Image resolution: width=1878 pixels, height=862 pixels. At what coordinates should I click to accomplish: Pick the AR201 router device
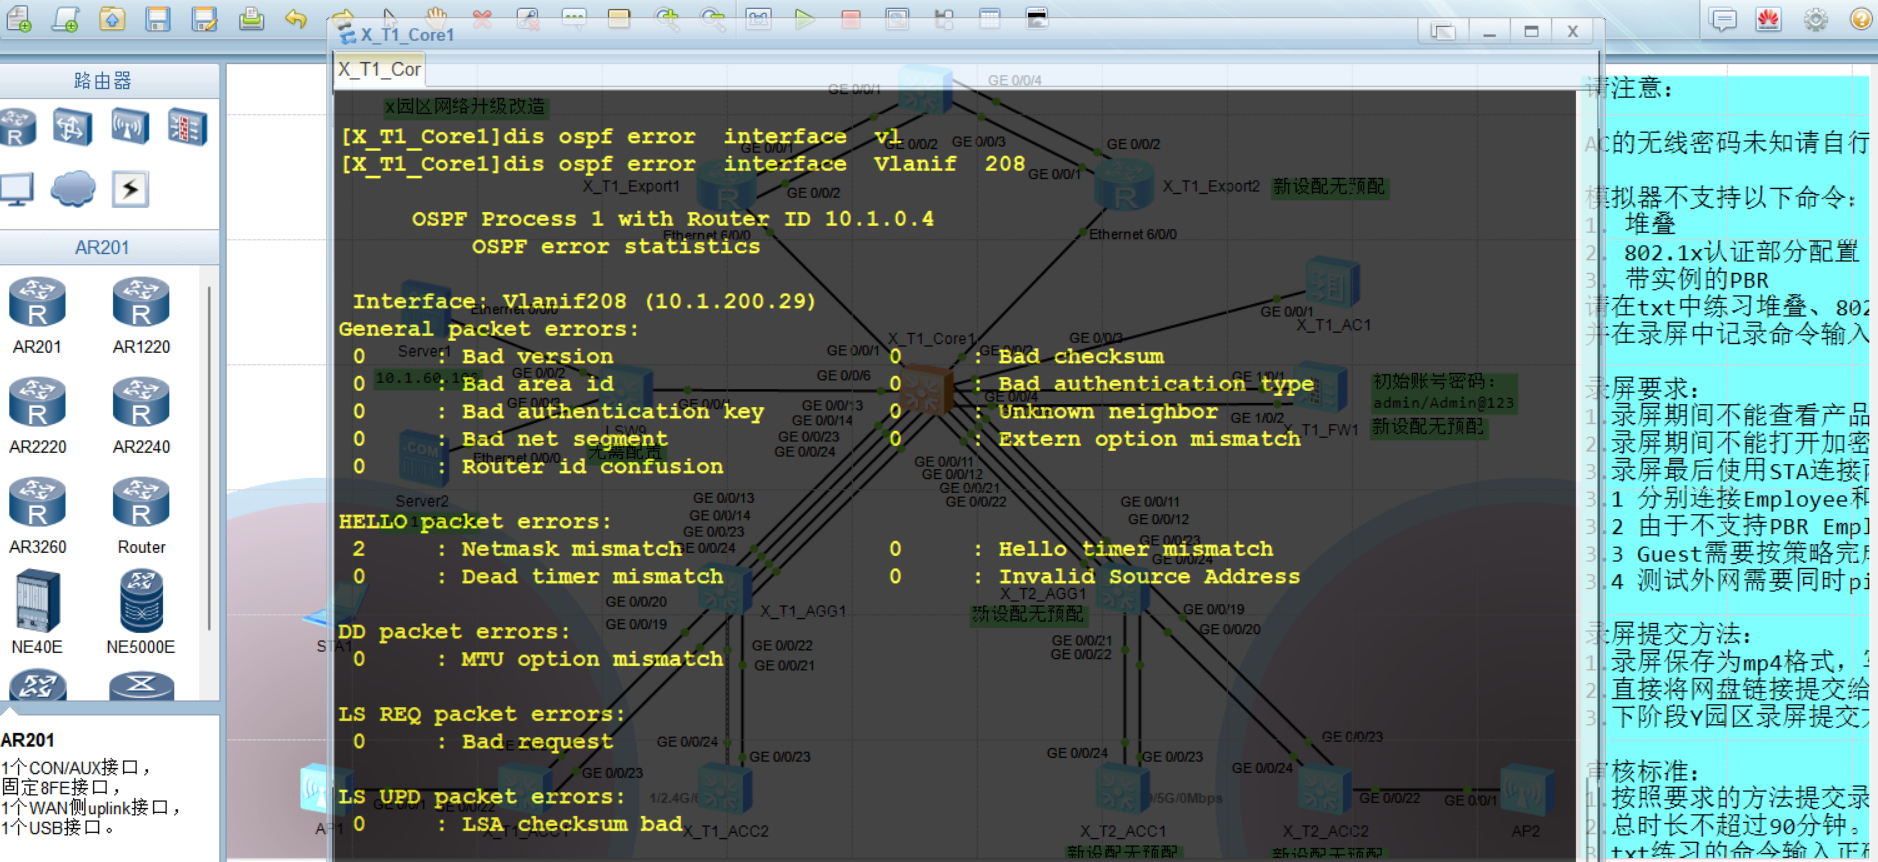click(x=37, y=316)
